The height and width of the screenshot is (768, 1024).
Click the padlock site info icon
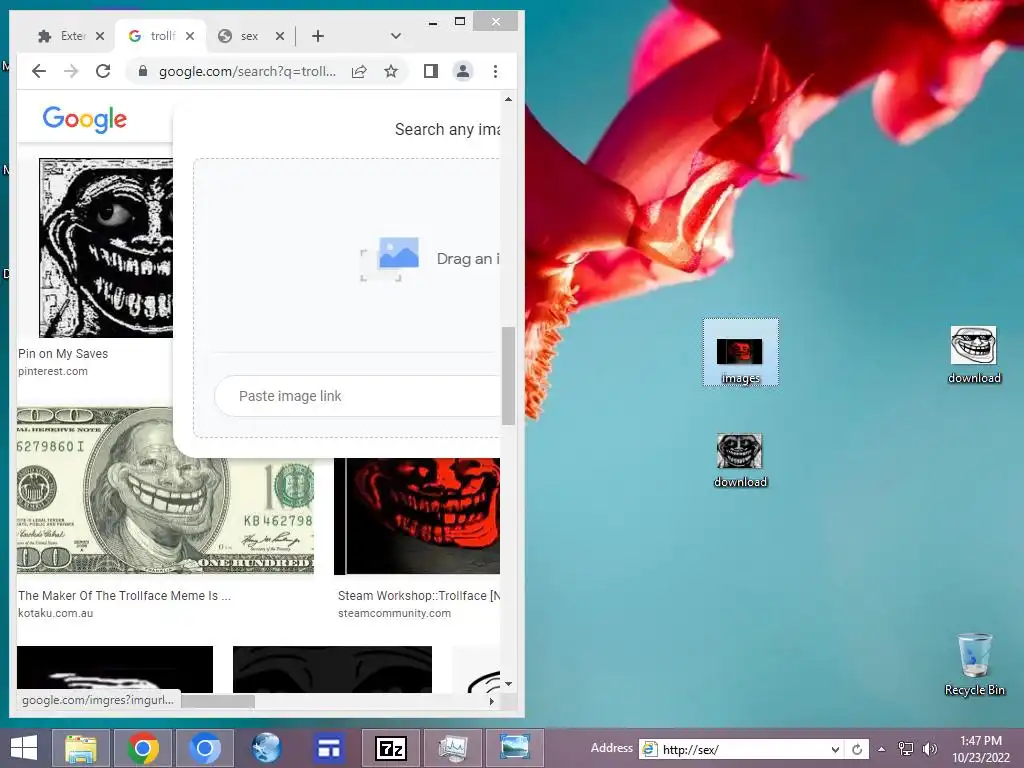[142, 71]
